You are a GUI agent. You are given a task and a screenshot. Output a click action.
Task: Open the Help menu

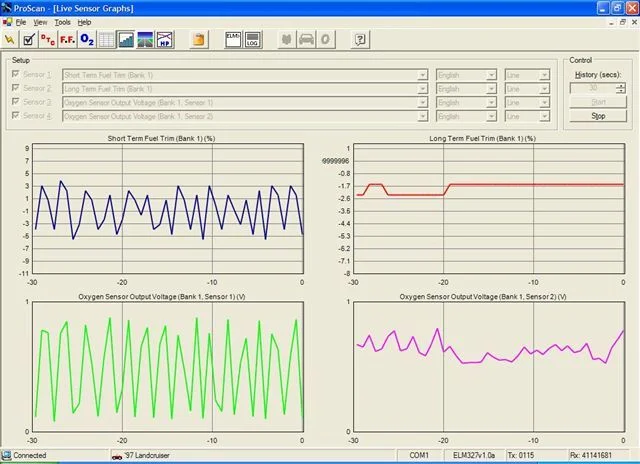click(x=84, y=22)
